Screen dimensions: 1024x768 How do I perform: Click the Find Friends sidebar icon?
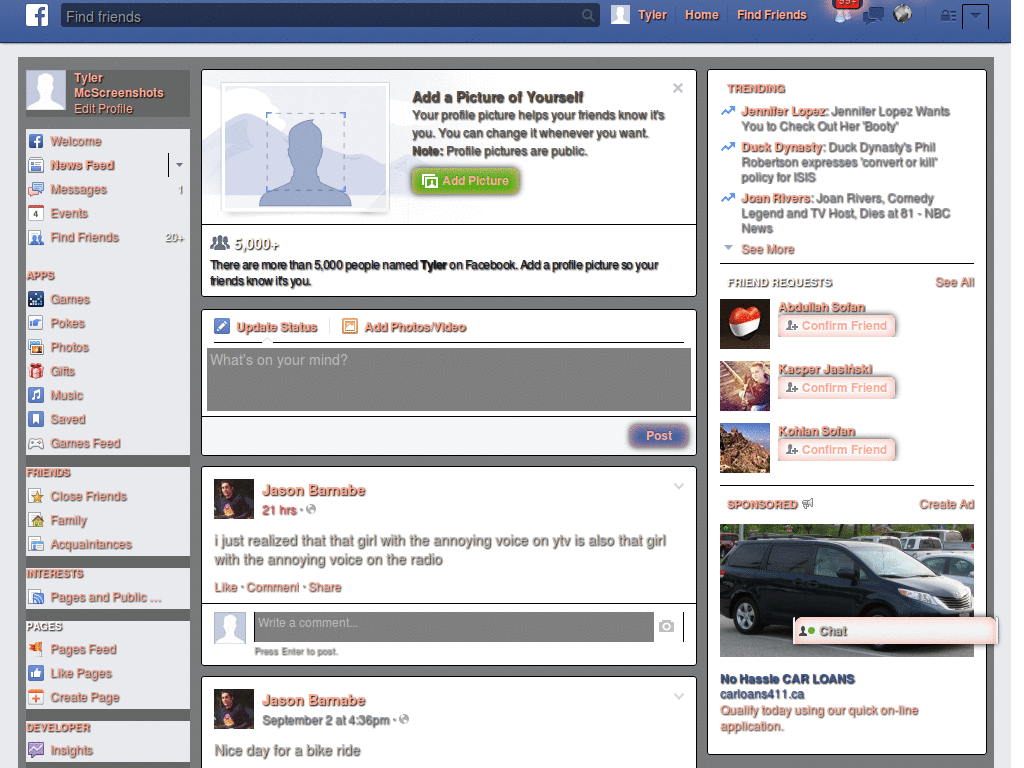click(36, 238)
